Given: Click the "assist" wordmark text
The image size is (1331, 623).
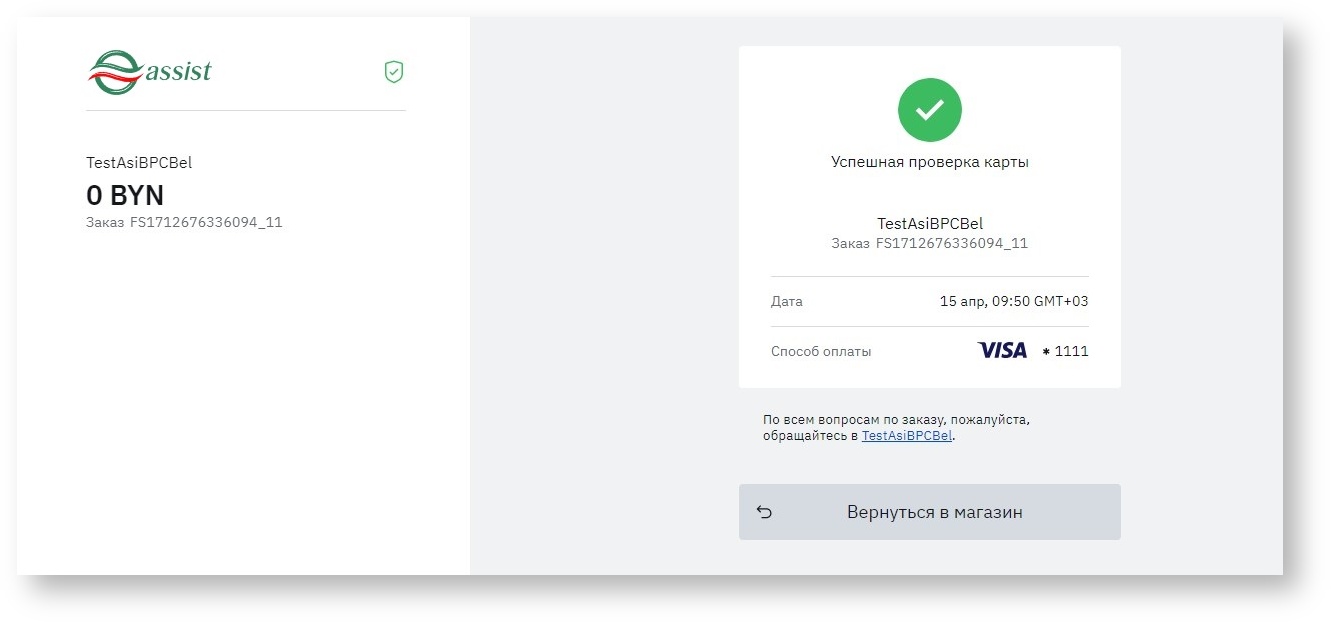Looking at the screenshot, I should click(x=178, y=72).
